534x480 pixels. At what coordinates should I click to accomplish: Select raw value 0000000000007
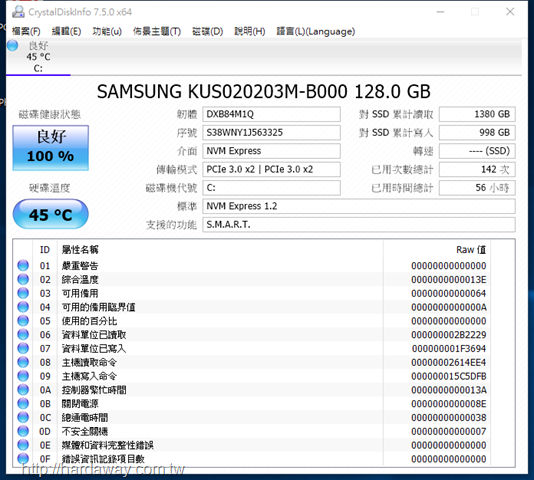point(449,432)
